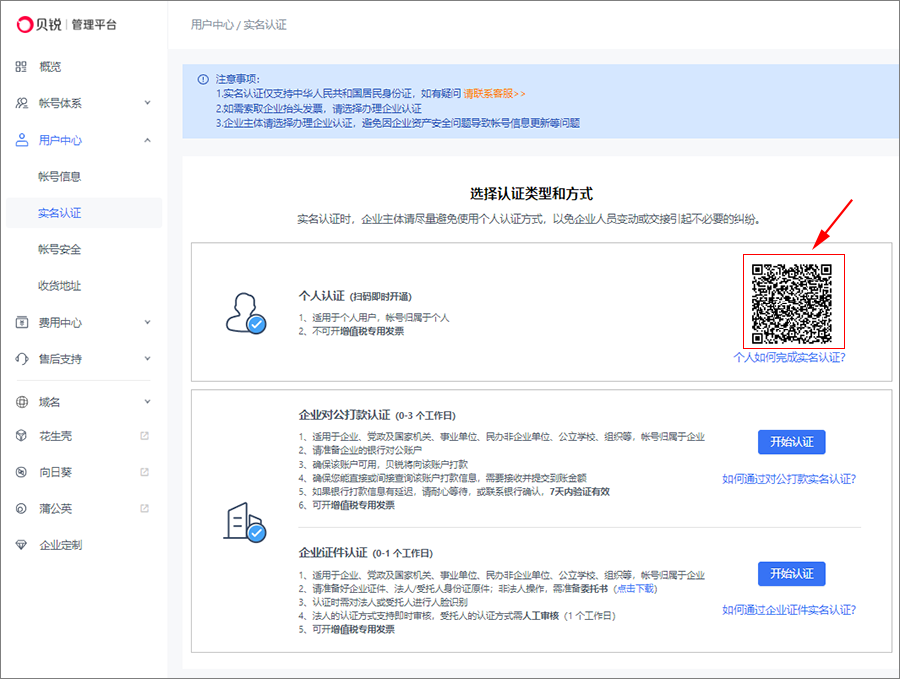Click 用户中心 in breadcrumb
Image resolution: width=900 pixels, height=679 pixels.
(x=212, y=25)
